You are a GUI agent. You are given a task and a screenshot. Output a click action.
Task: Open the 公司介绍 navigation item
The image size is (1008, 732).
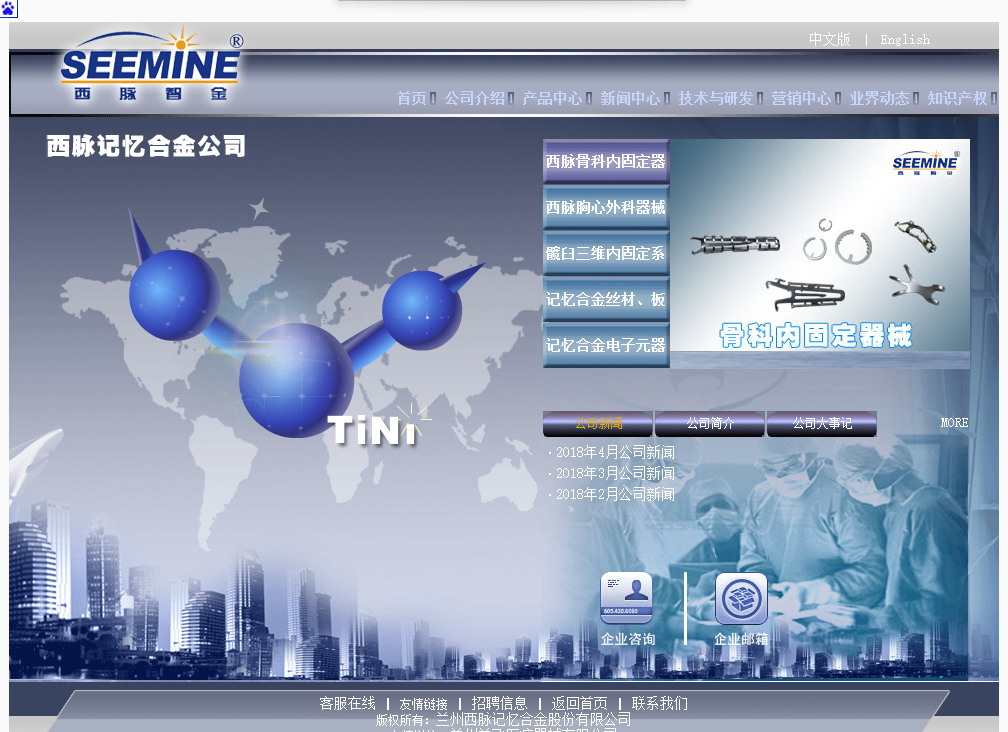point(474,98)
